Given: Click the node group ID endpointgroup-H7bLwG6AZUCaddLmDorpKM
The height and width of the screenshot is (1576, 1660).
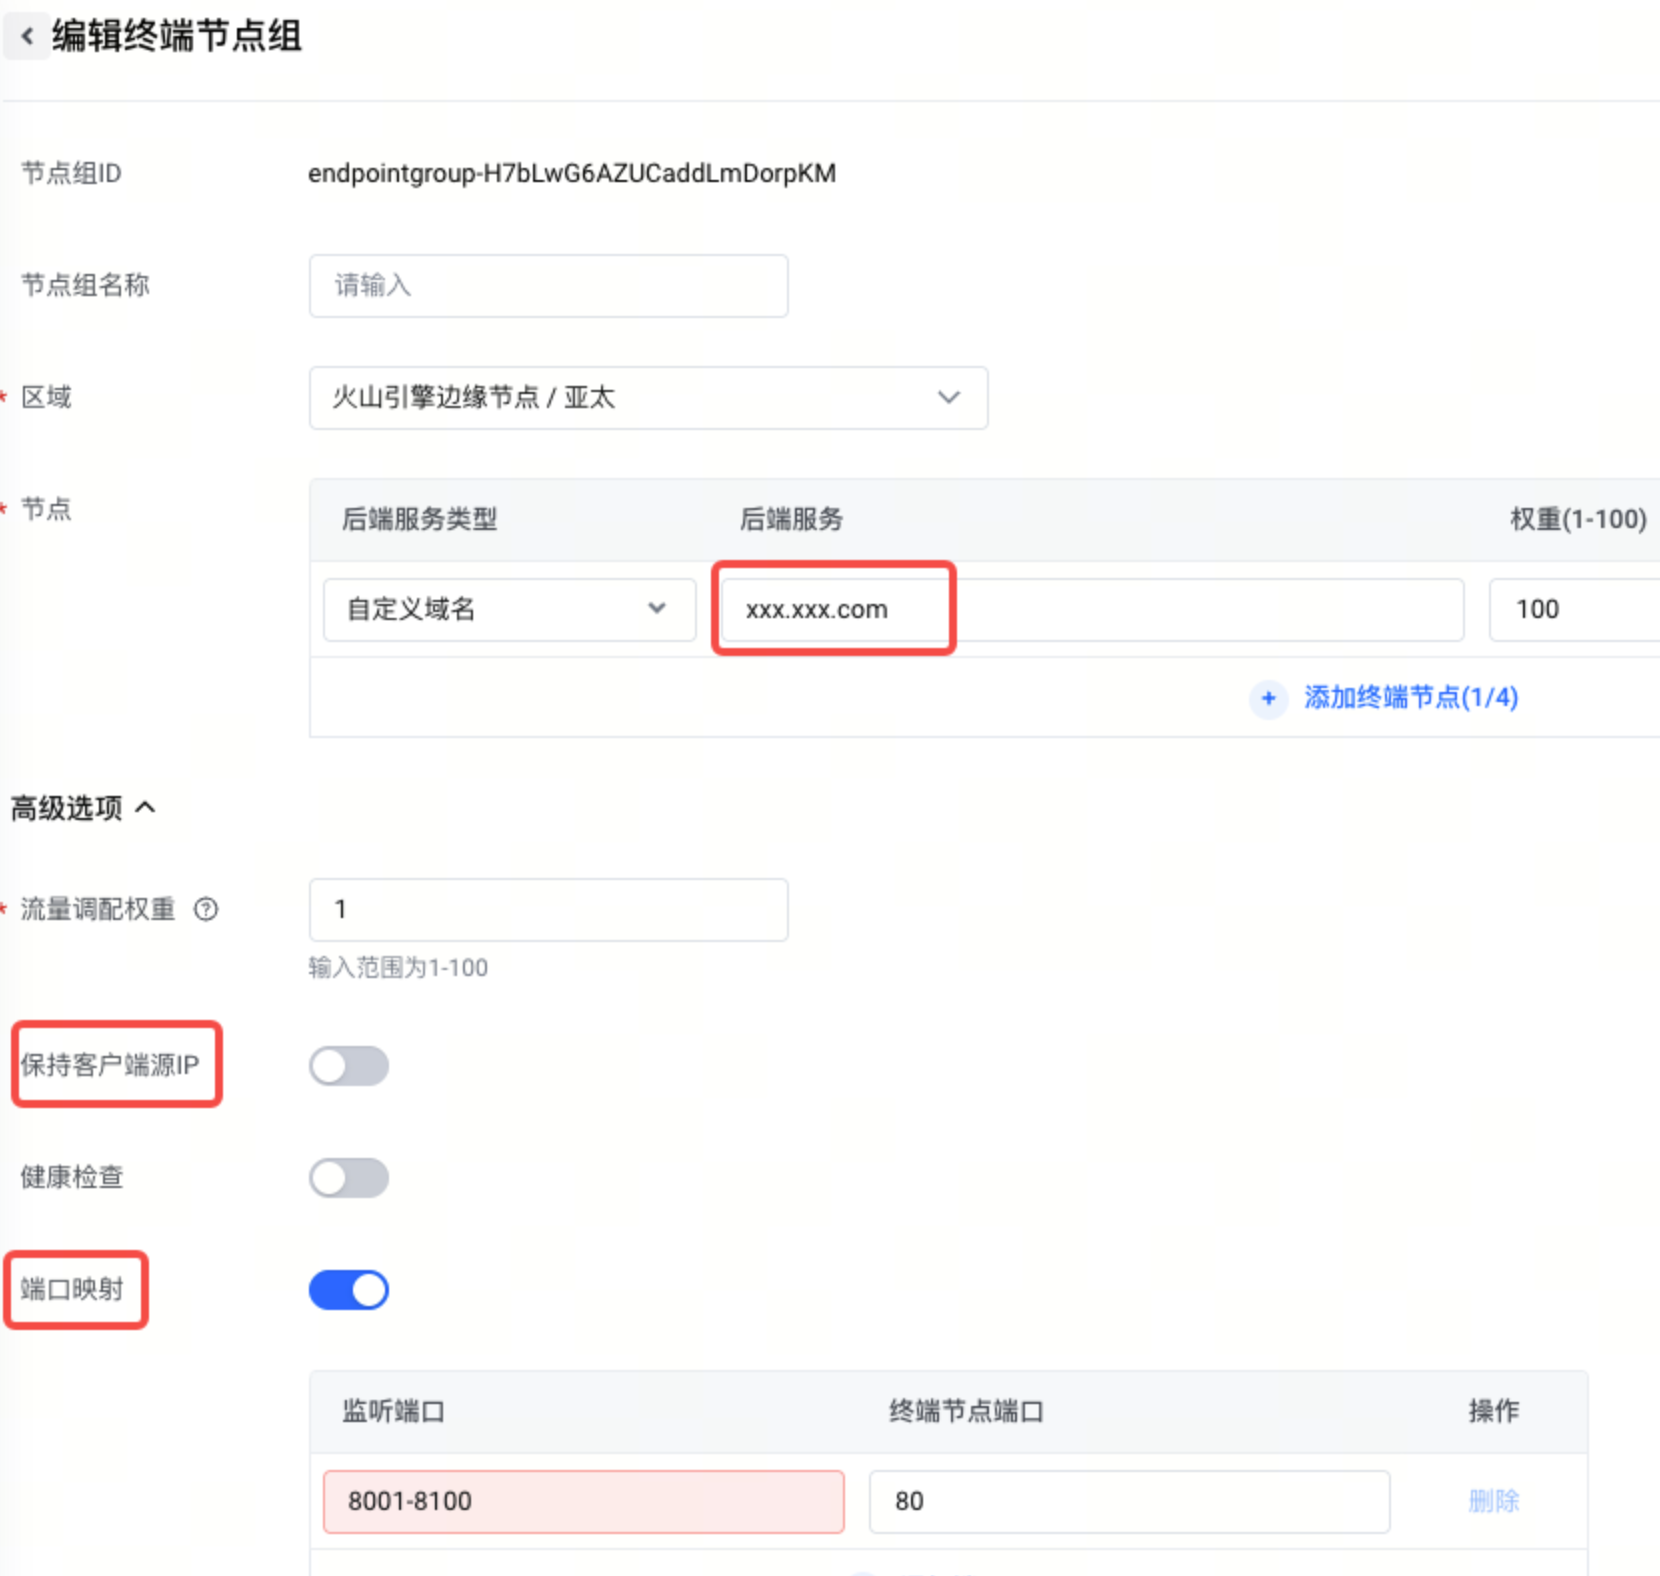Looking at the screenshot, I should coord(572,174).
